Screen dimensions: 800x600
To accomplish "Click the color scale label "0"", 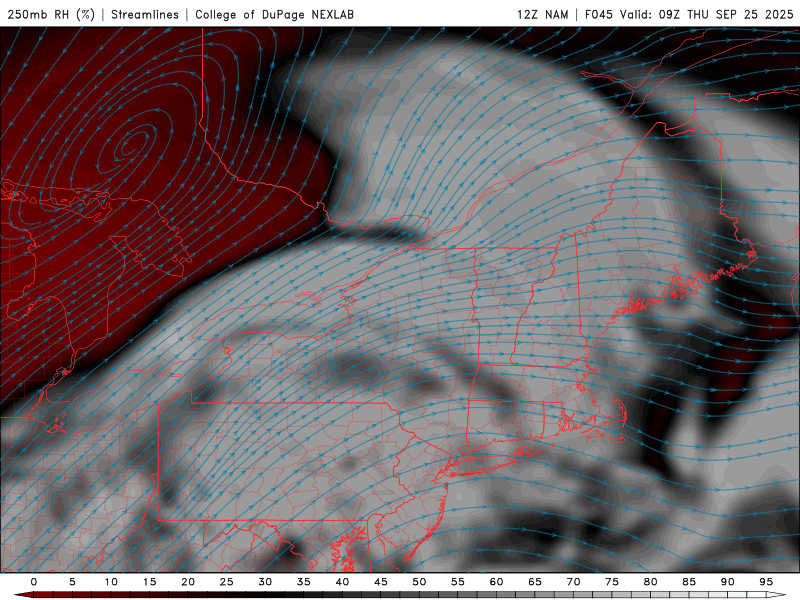I will [34, 582].
